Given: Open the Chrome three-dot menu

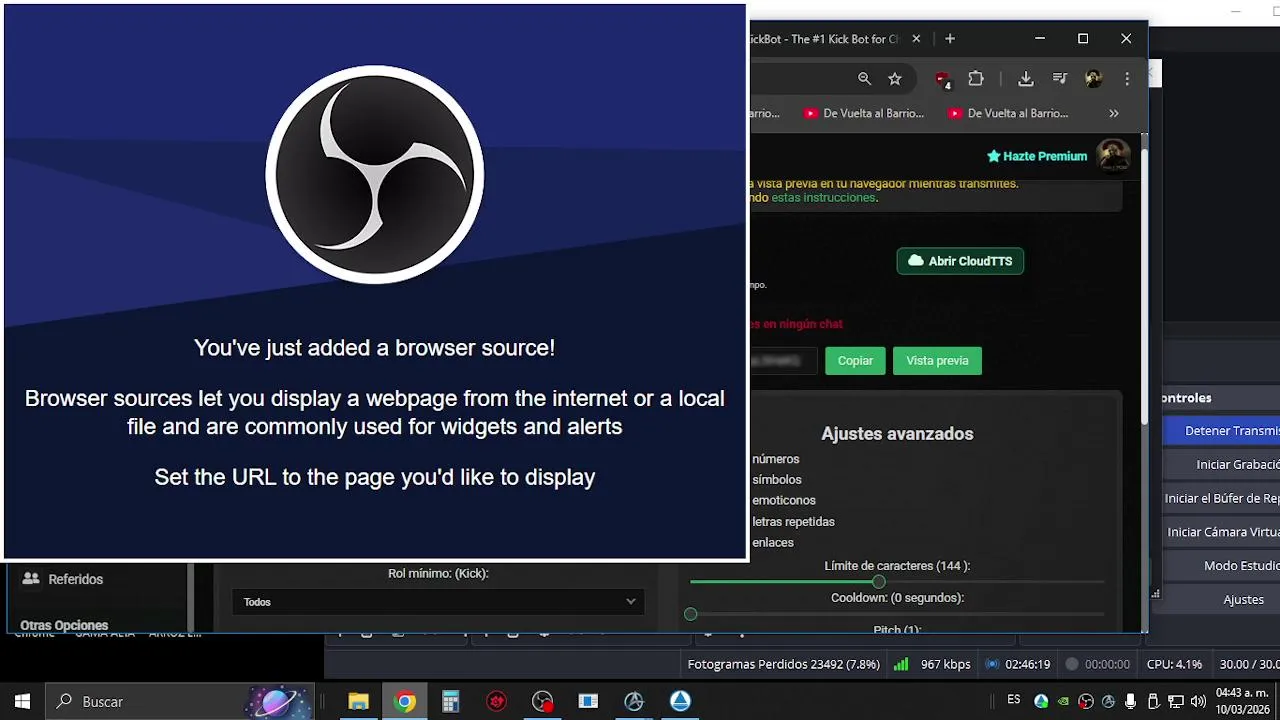Looking at the screenshot, I should point(1127,78).
